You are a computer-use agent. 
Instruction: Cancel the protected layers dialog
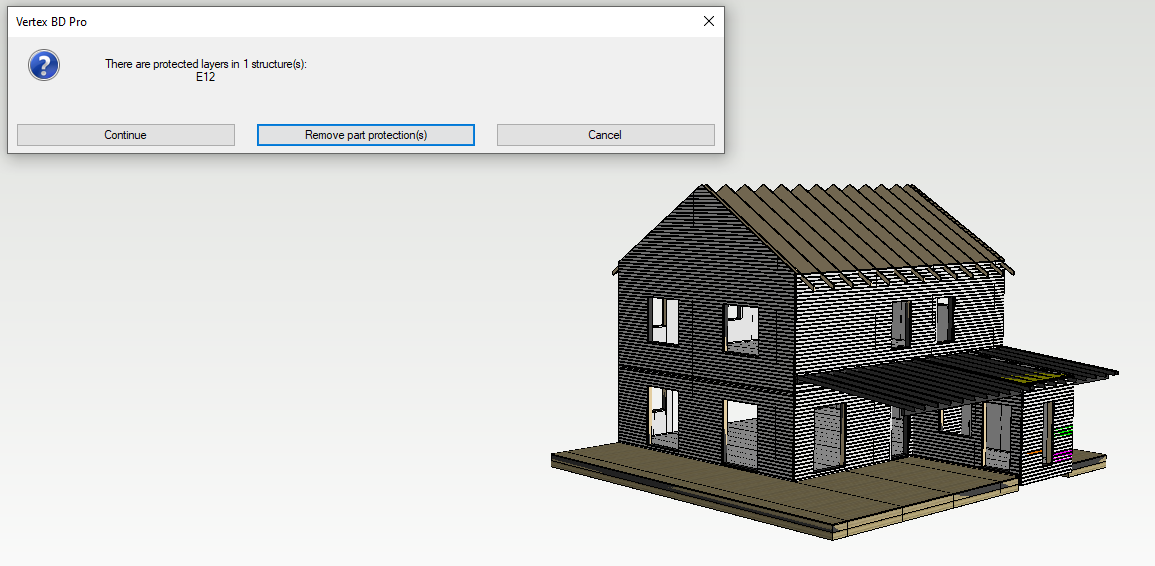[605, 135]
